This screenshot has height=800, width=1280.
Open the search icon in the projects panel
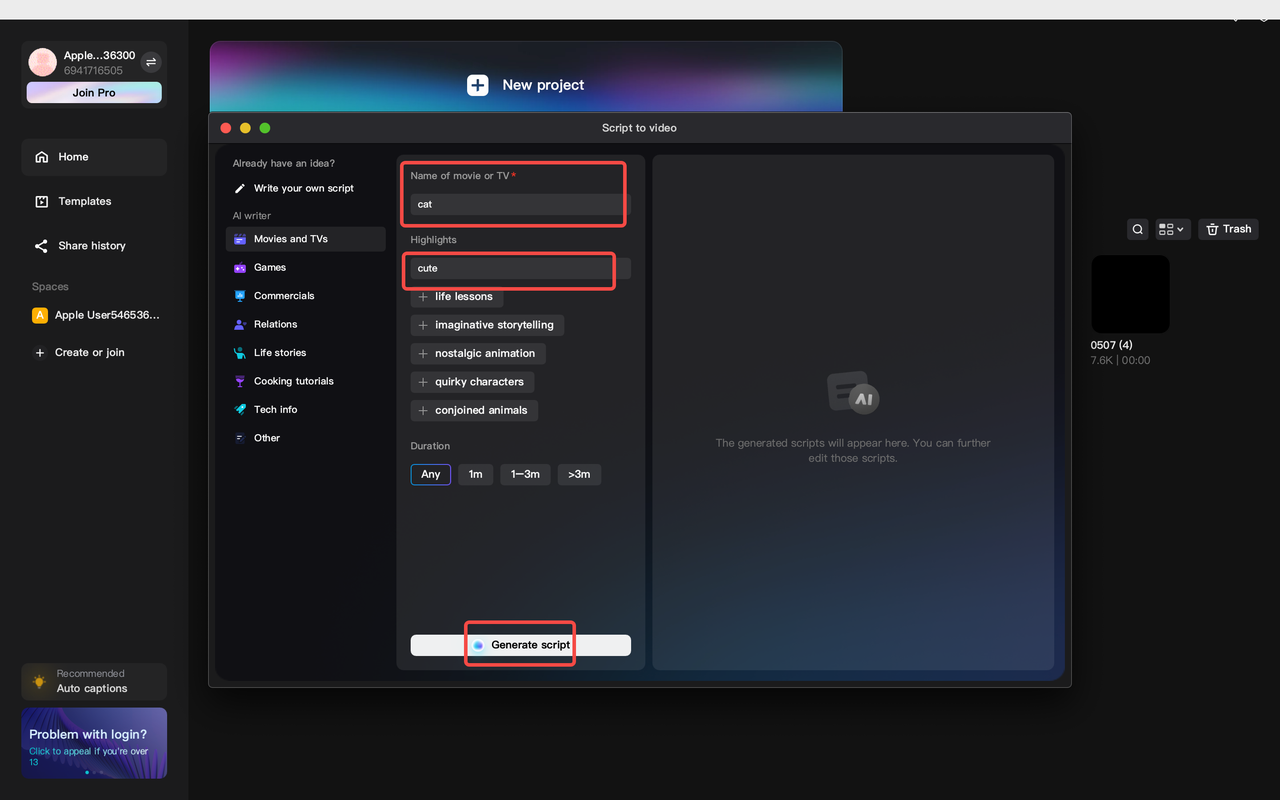1137,229
